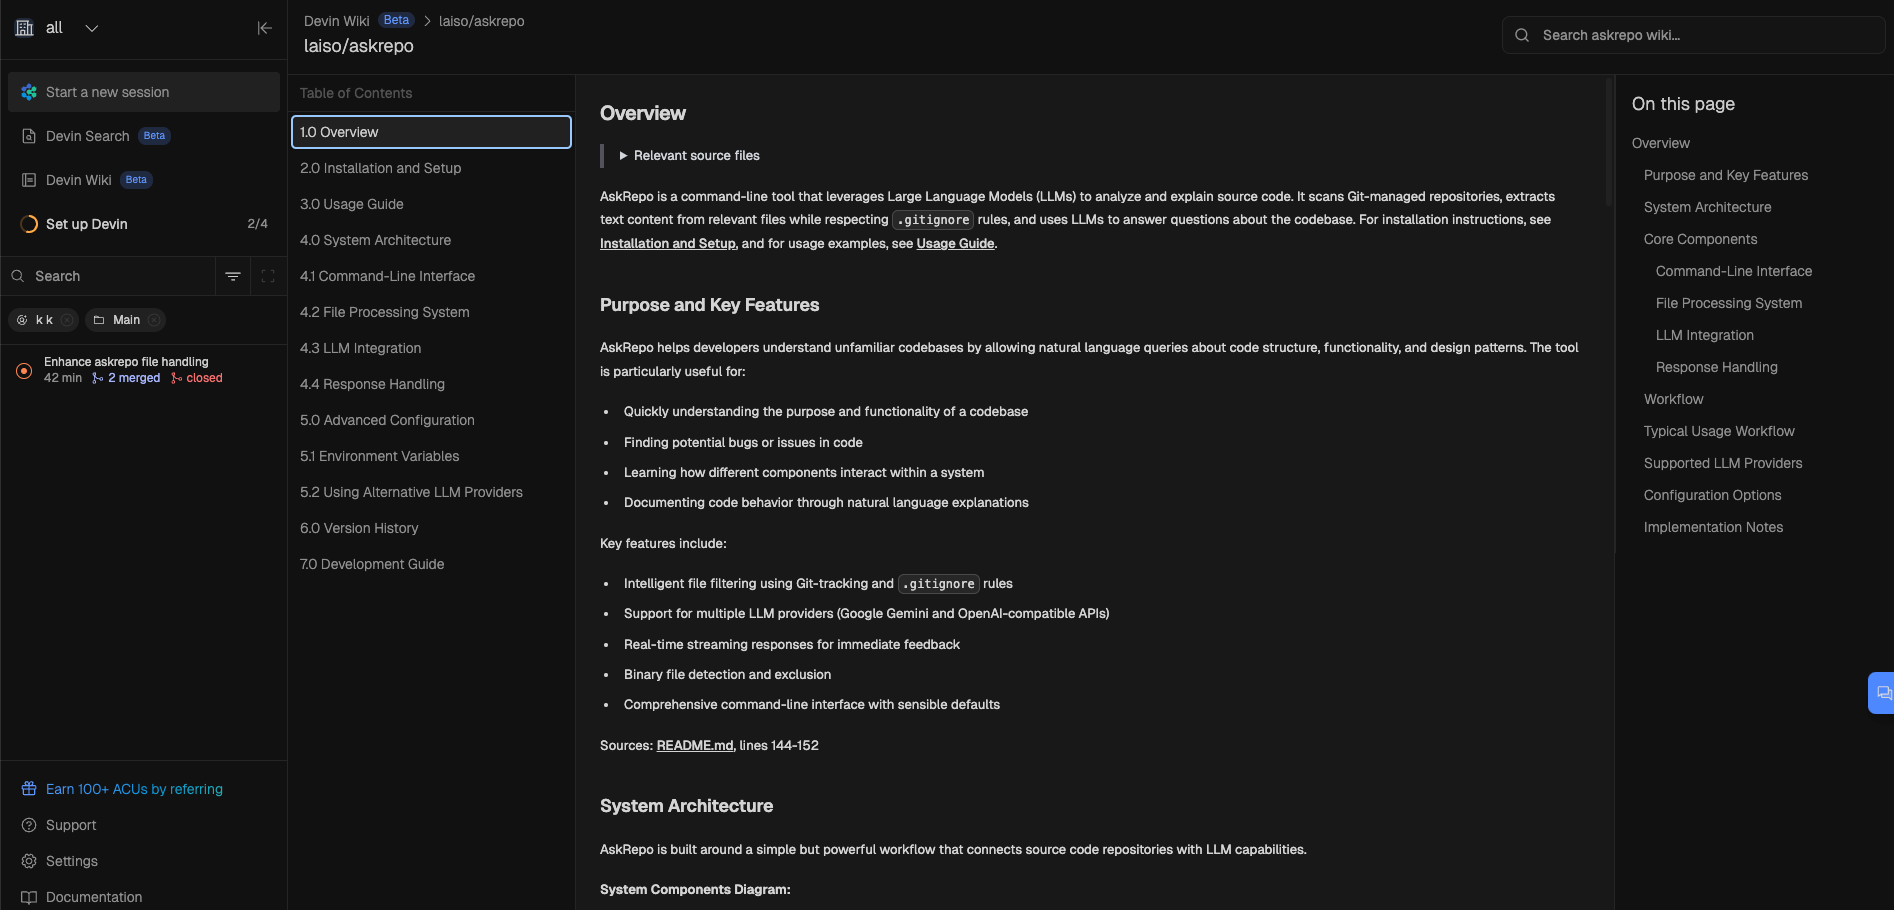The width and height of the screenshot is (1894, 910).
Task: Open the README.md source link
Action: coord(695,746)
